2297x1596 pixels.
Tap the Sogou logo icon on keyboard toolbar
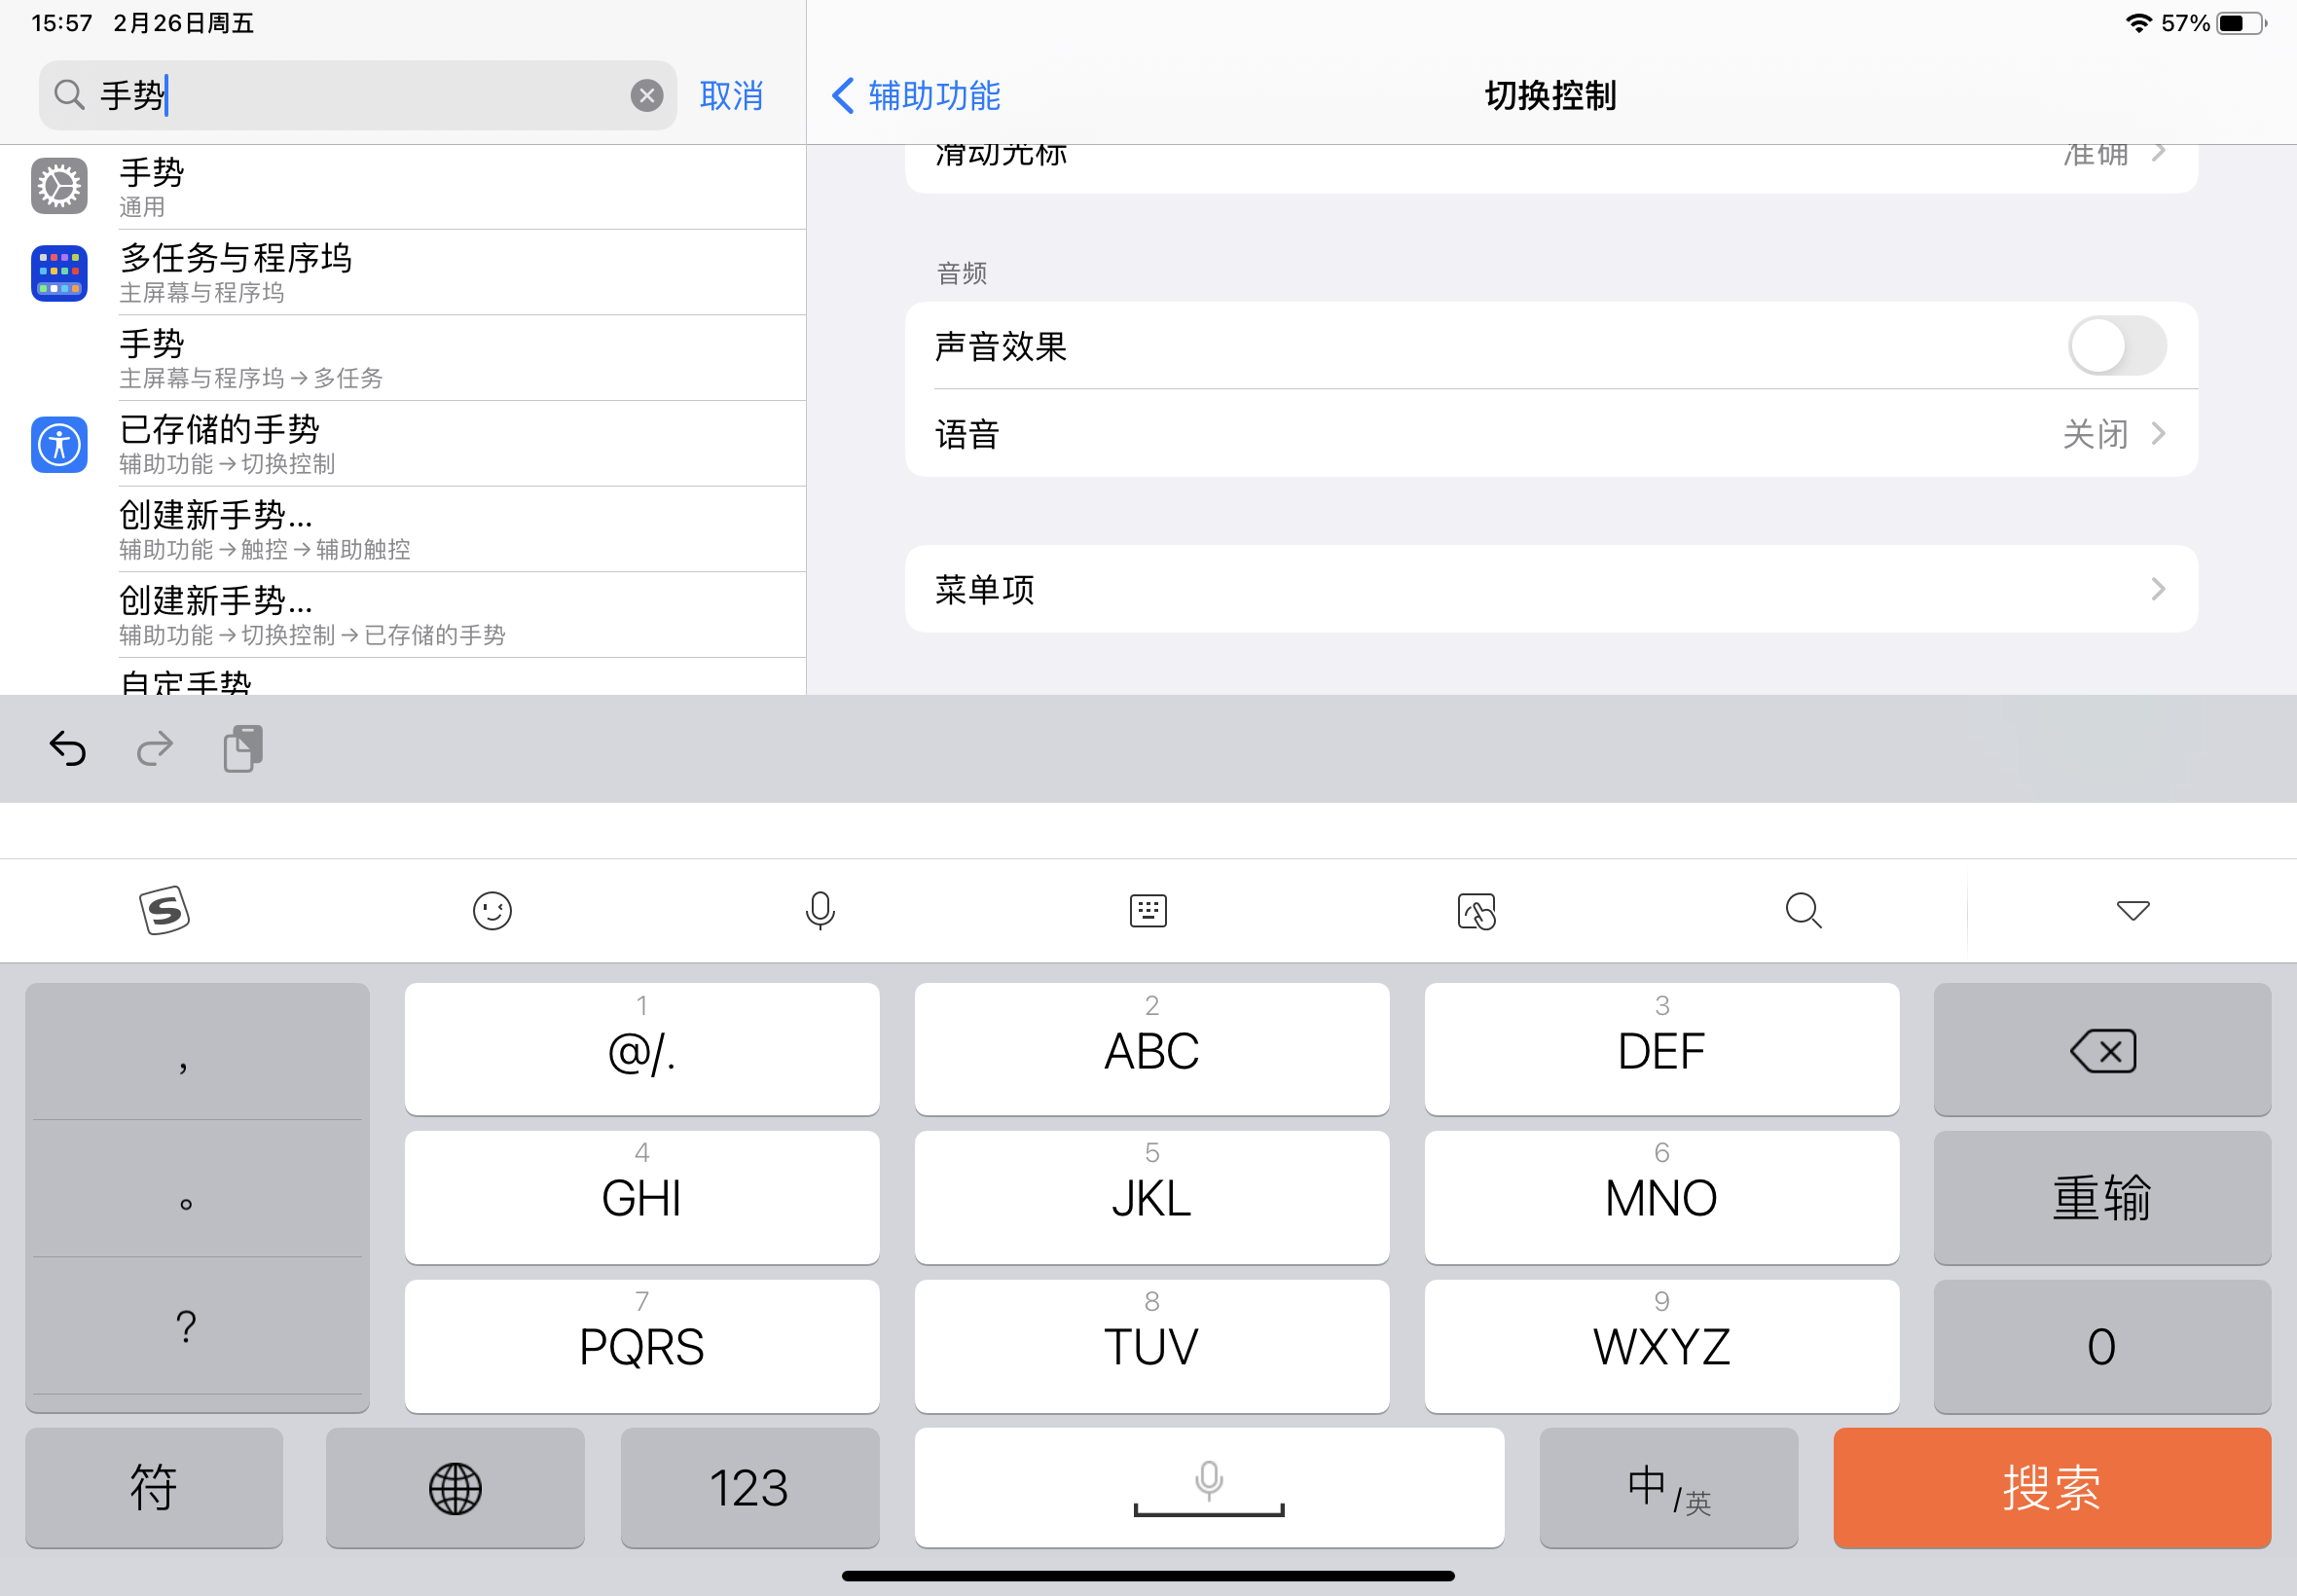(x=164, y=910)
